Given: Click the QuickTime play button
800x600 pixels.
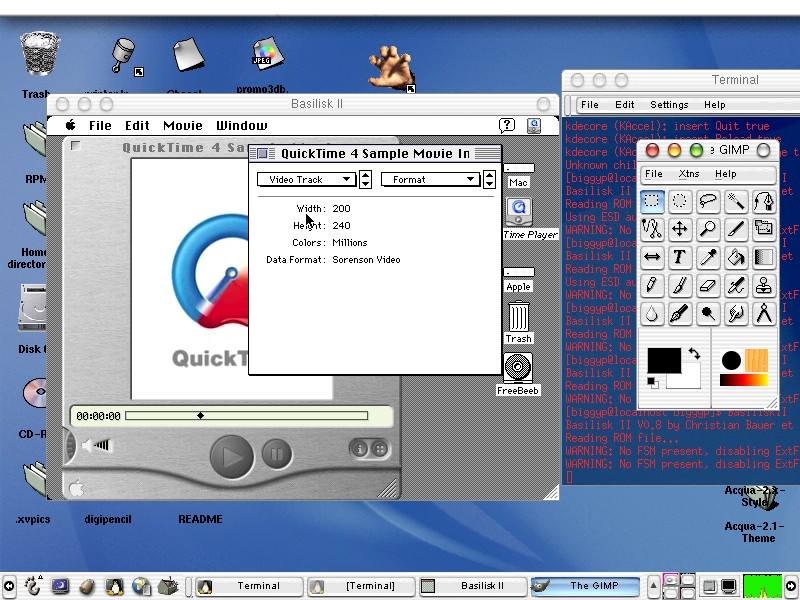Looking at the screenshot, I should [231, 457].
